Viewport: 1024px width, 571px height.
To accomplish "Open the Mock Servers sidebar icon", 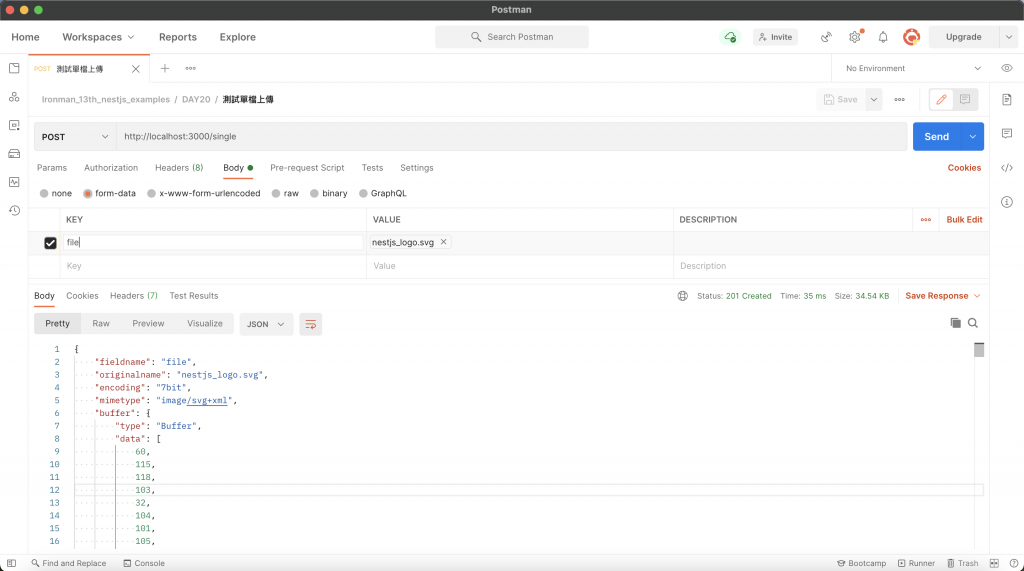I will click(14, 154).
